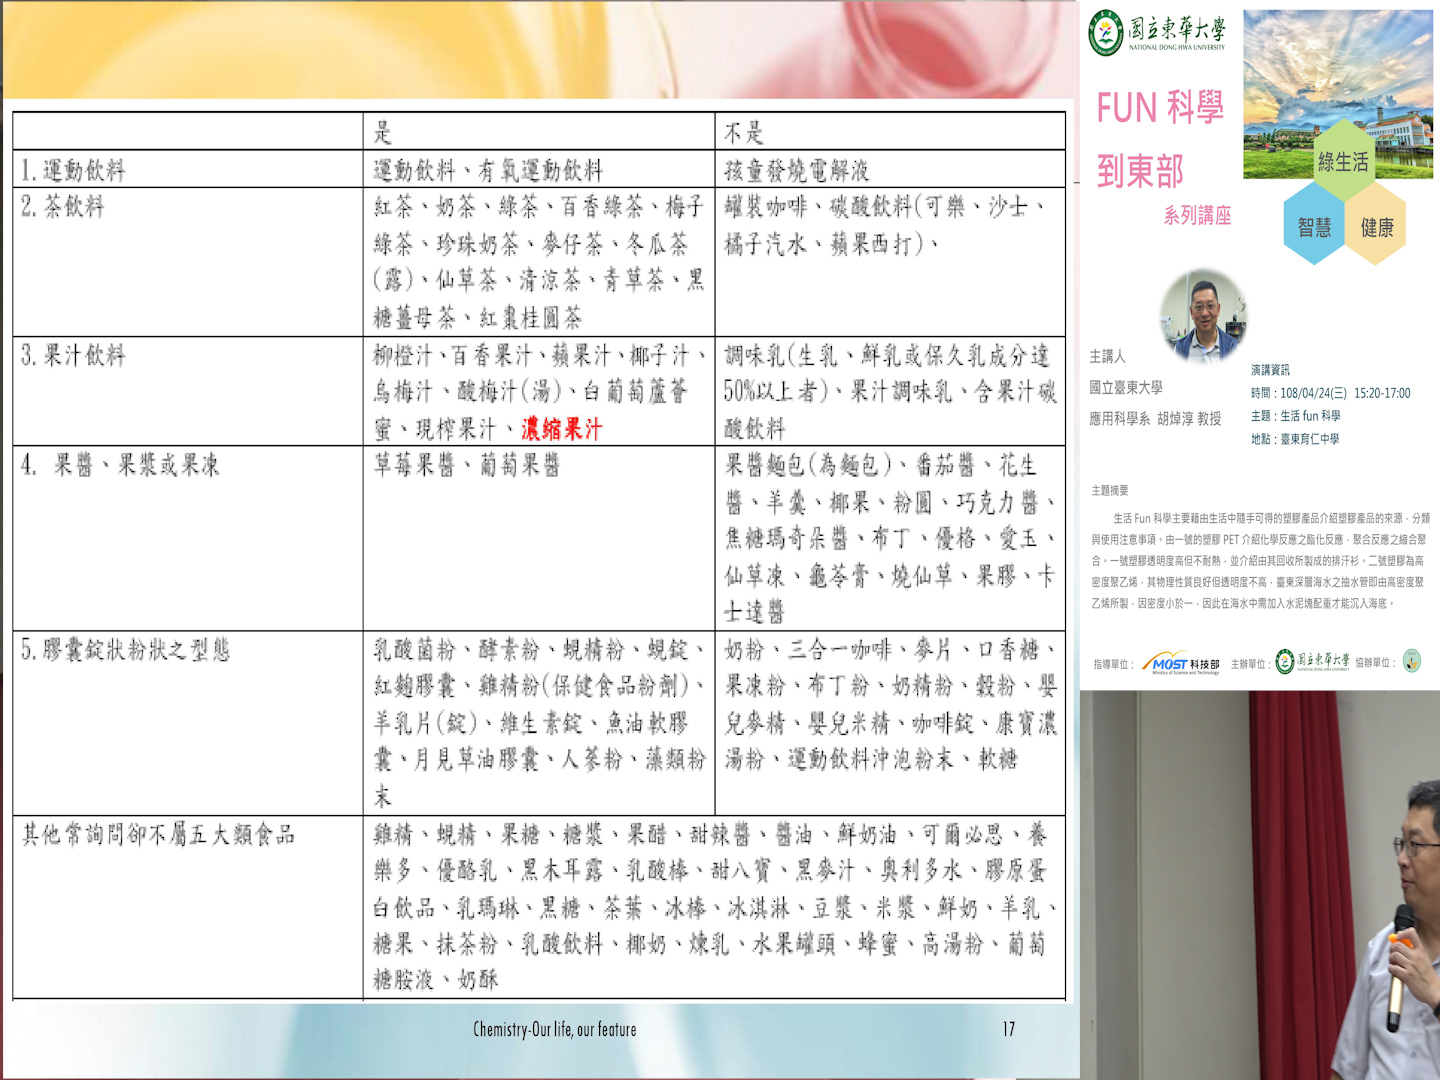1440x1080 pixels.
Task: Click the National Dong Hwa University logo at top
Action: (1157, 33)
